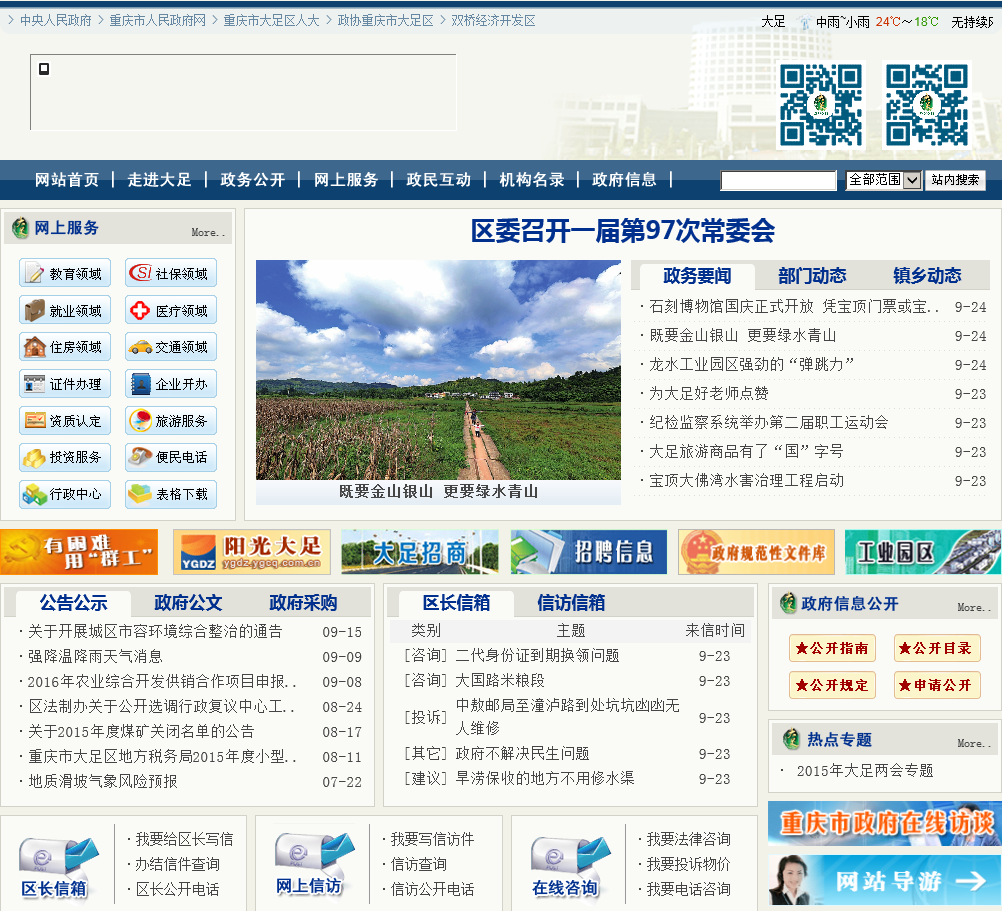Switch to the 政府公文 tab
The image size is (1002, 911).
tap(188, 602)
